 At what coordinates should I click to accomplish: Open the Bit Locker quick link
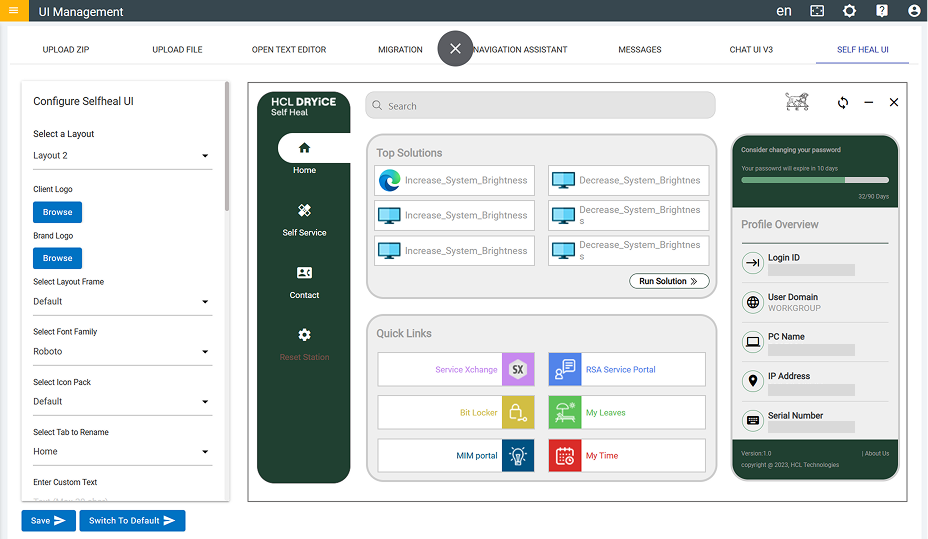click(456, 412)
